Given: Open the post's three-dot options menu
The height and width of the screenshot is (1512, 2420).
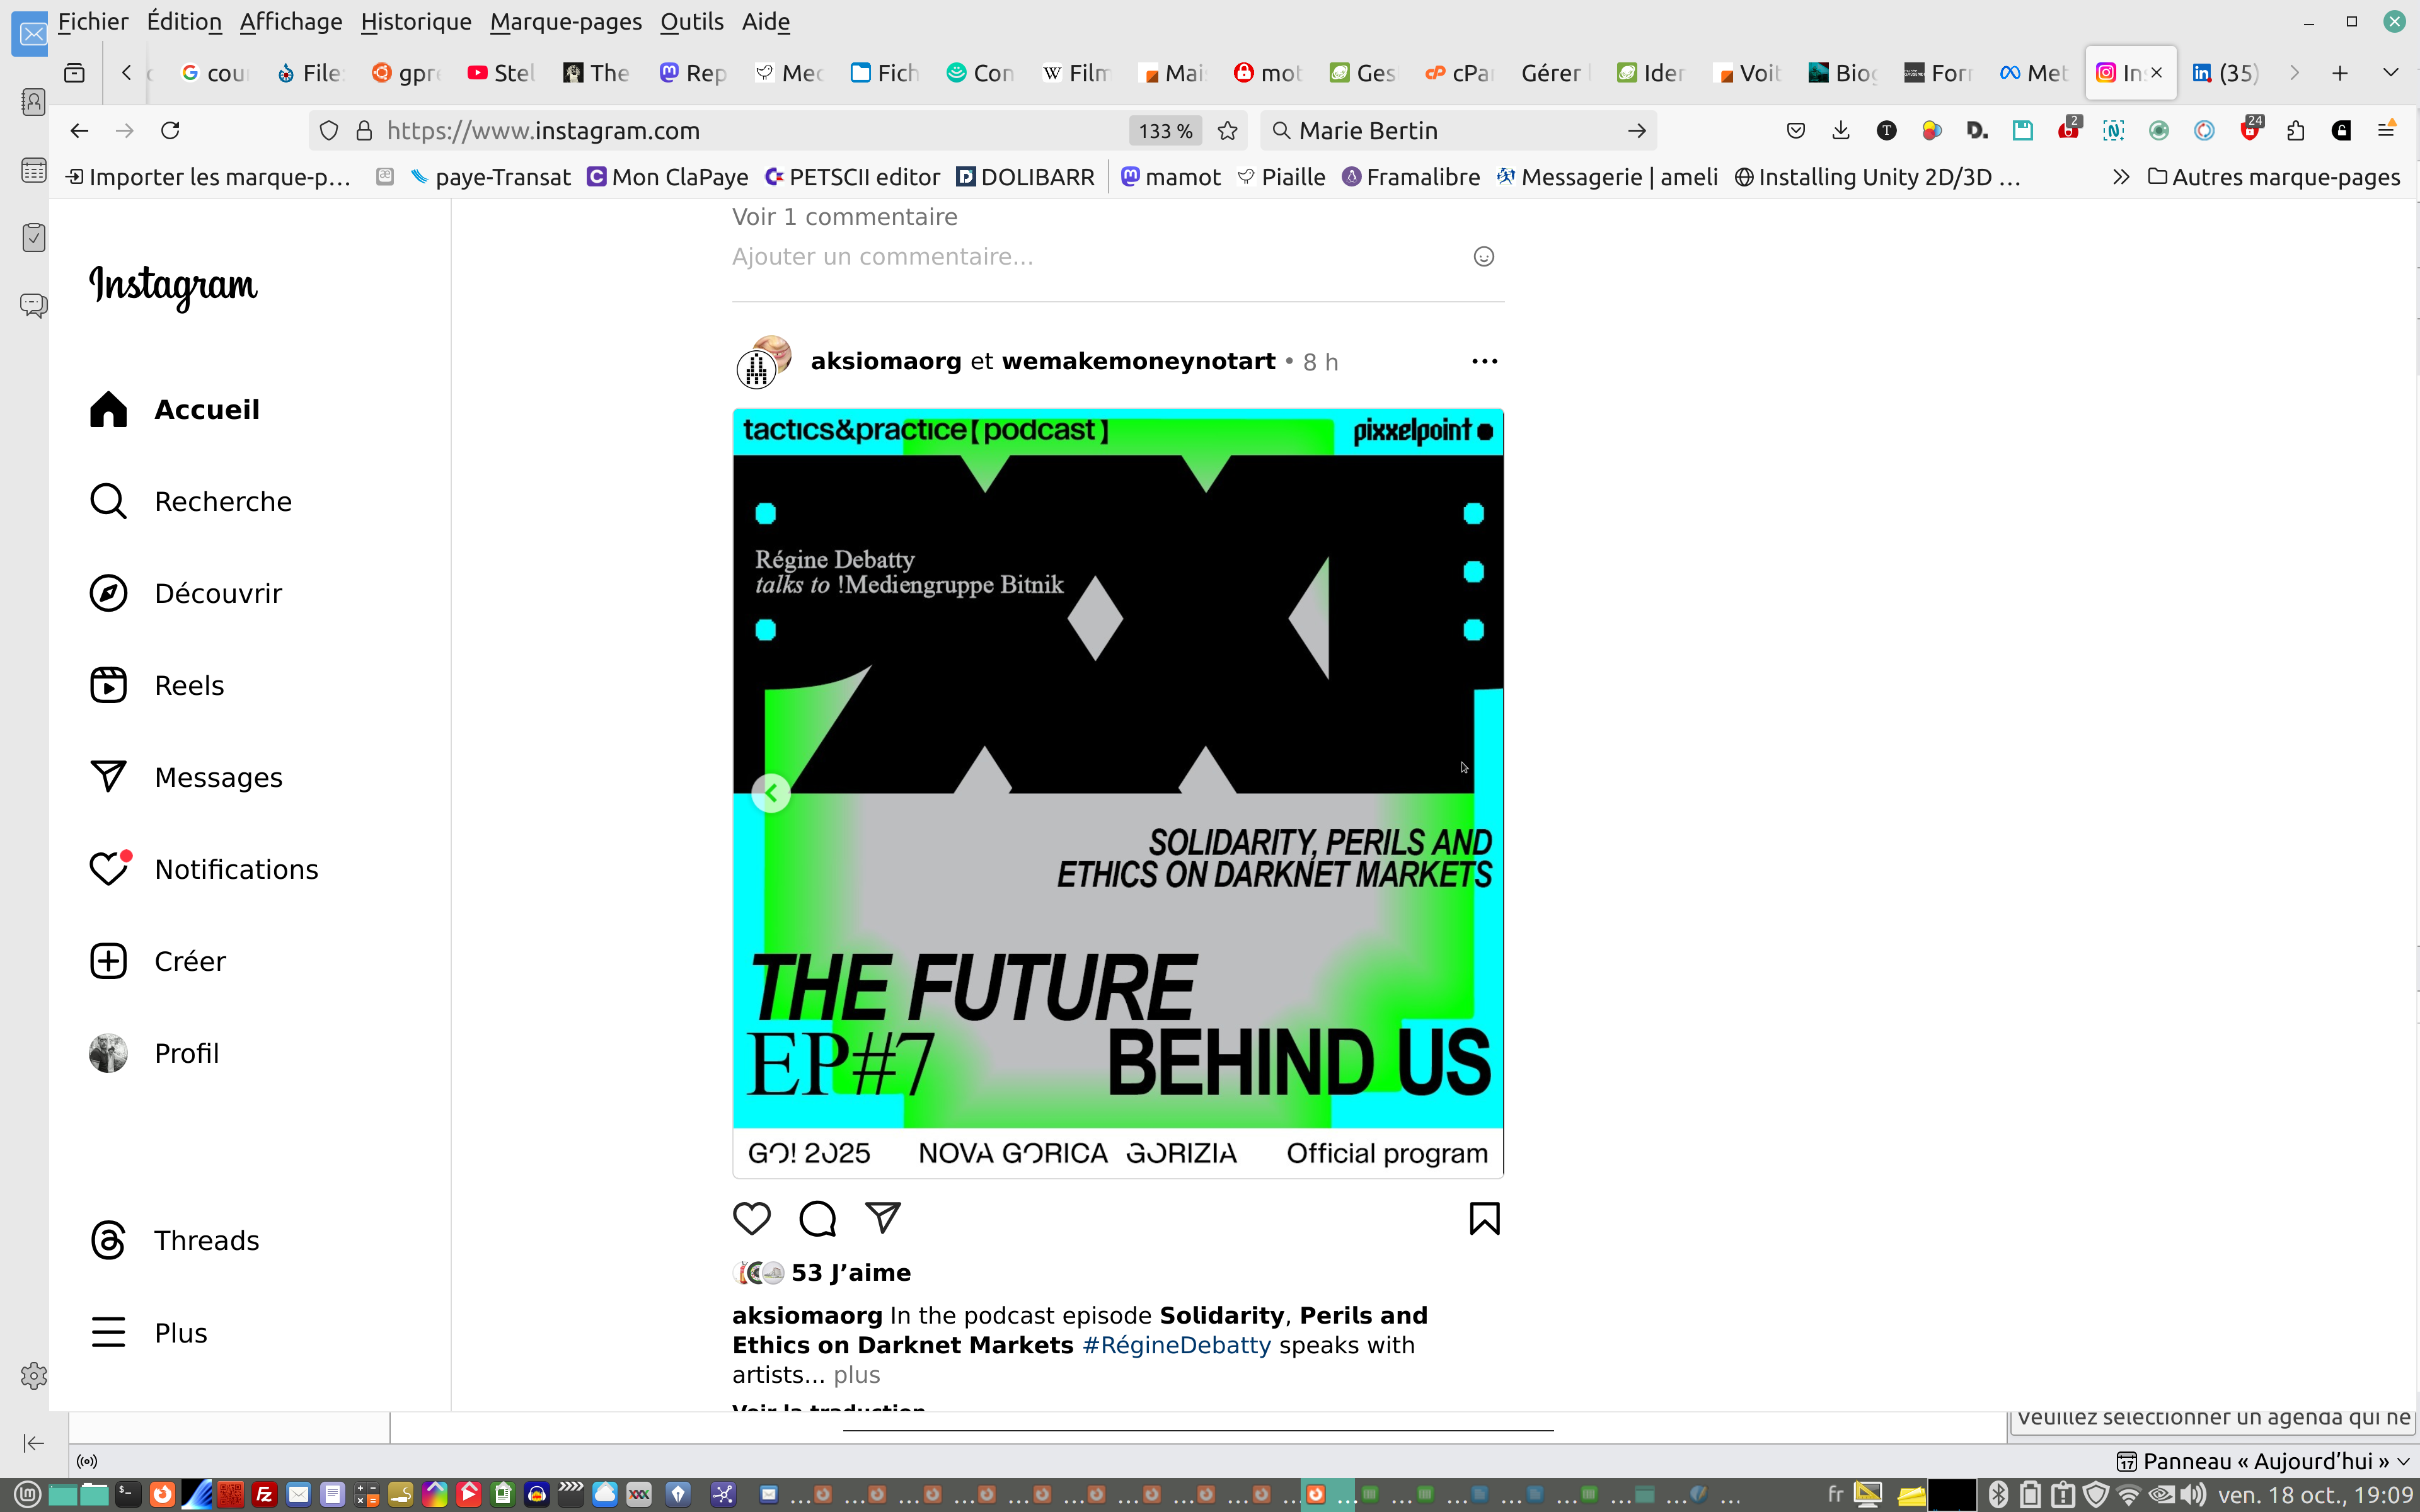Looking at the screenshot, I should point(1484,361).
